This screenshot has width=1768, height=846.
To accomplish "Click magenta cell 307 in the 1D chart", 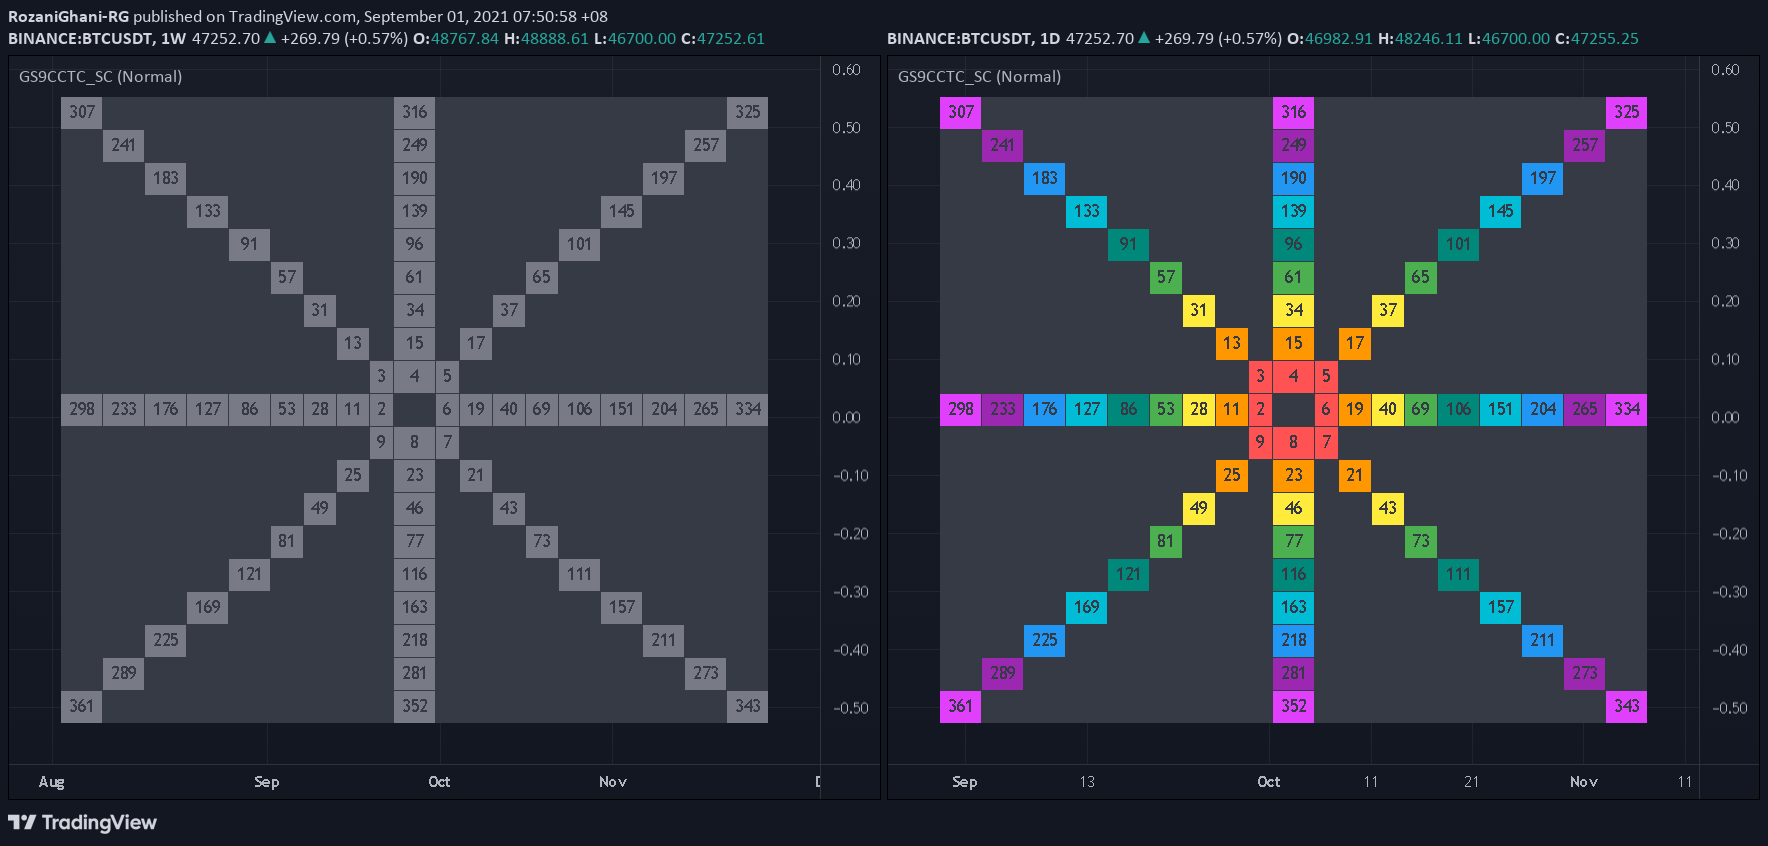I will point(961,112).
